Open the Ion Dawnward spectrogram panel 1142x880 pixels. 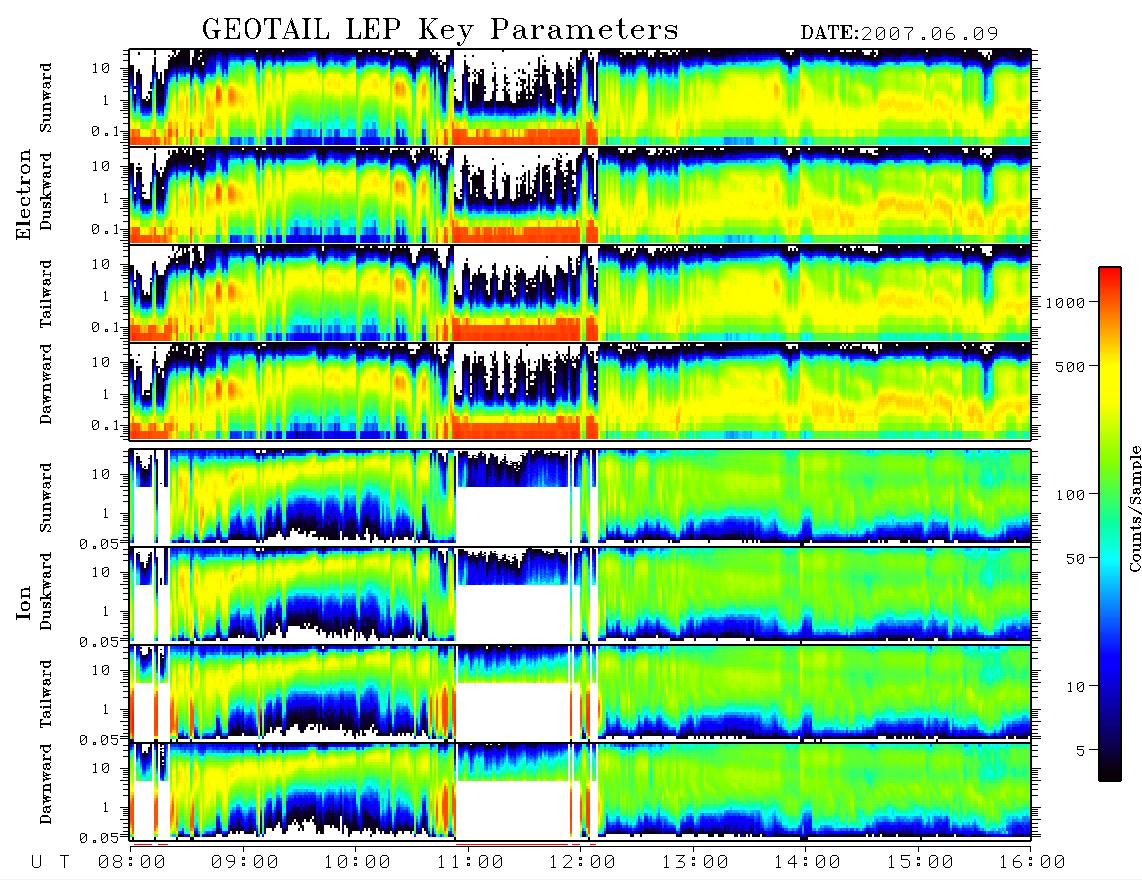coord(580,790)
